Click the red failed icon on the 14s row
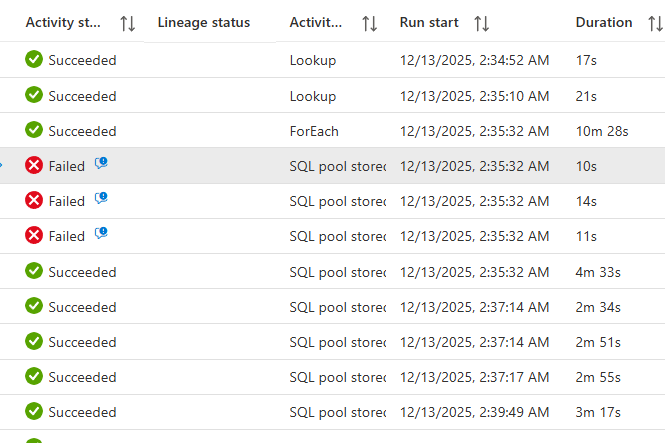Viewport: 665px width, 443px height. tap(34, 201)
